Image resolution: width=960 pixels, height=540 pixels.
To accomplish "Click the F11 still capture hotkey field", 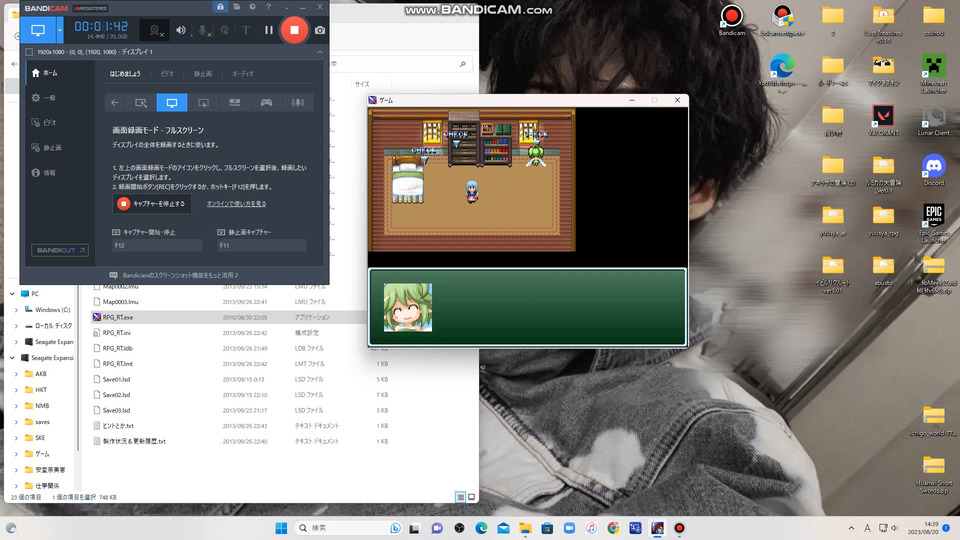I will (261, 246).
